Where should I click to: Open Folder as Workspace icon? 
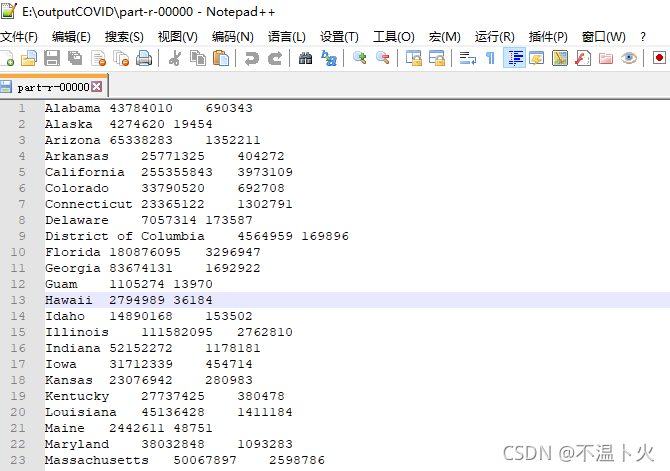coord(606,59)
